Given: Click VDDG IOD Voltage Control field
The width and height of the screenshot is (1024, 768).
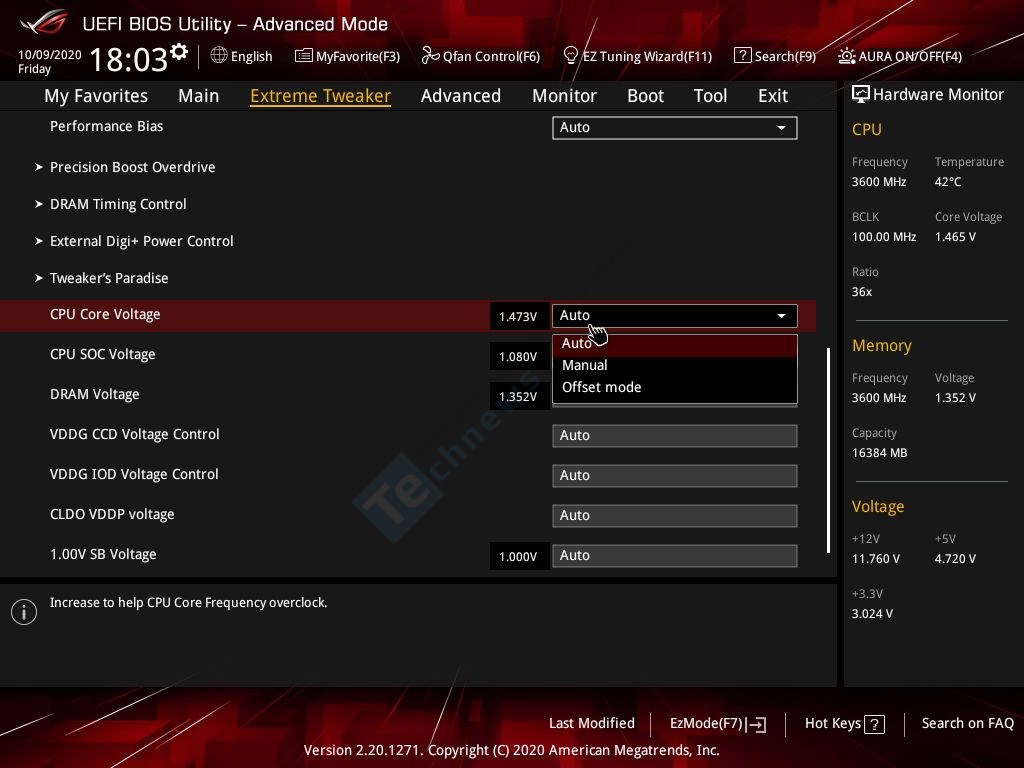Looking at the screenshot, I should 675,475.
